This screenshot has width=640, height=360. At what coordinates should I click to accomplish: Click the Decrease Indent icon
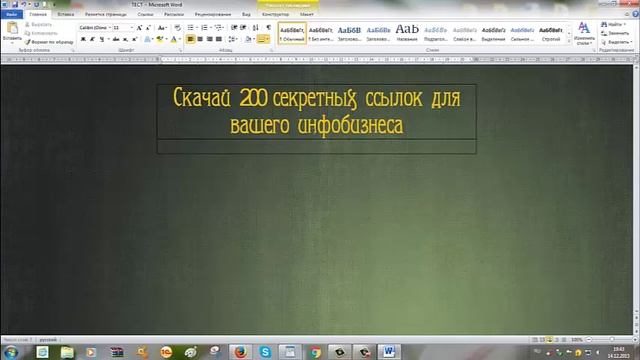pos(234,28)
